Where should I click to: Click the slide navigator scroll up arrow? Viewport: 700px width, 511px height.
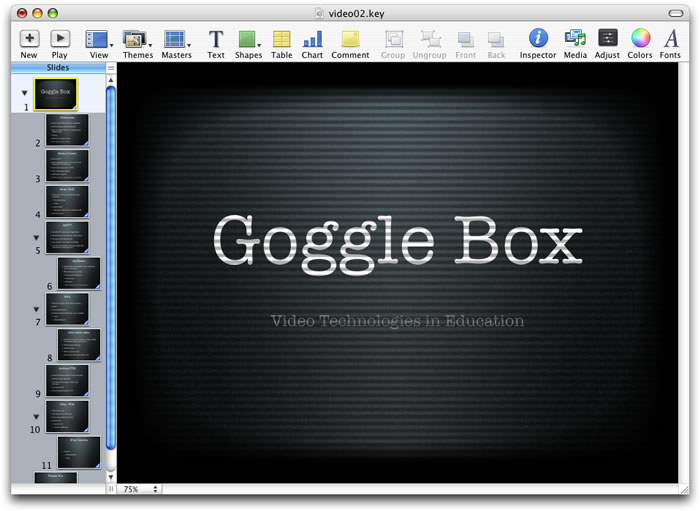click(x=111, y=80)
